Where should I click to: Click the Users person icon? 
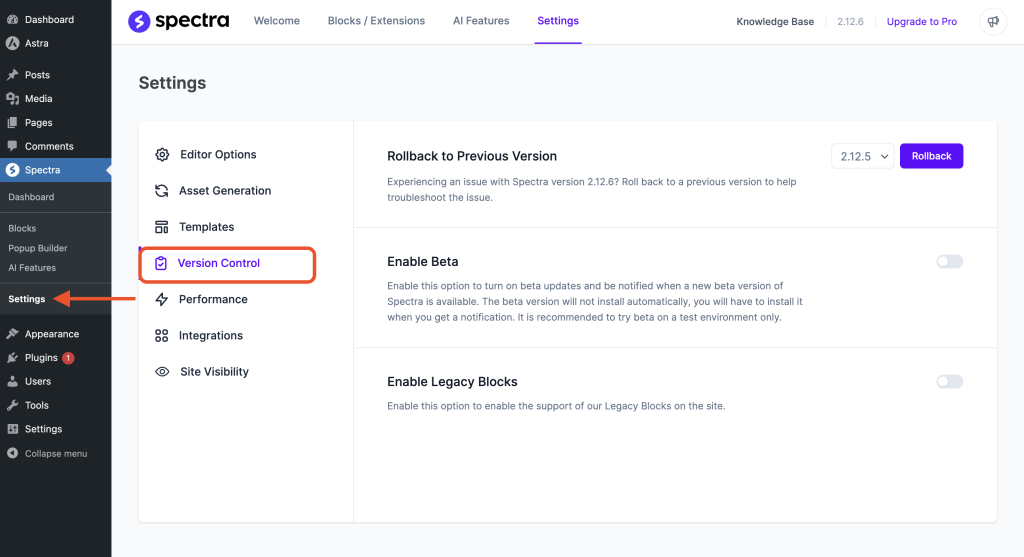pyautogui.click(x=12, y=381)
